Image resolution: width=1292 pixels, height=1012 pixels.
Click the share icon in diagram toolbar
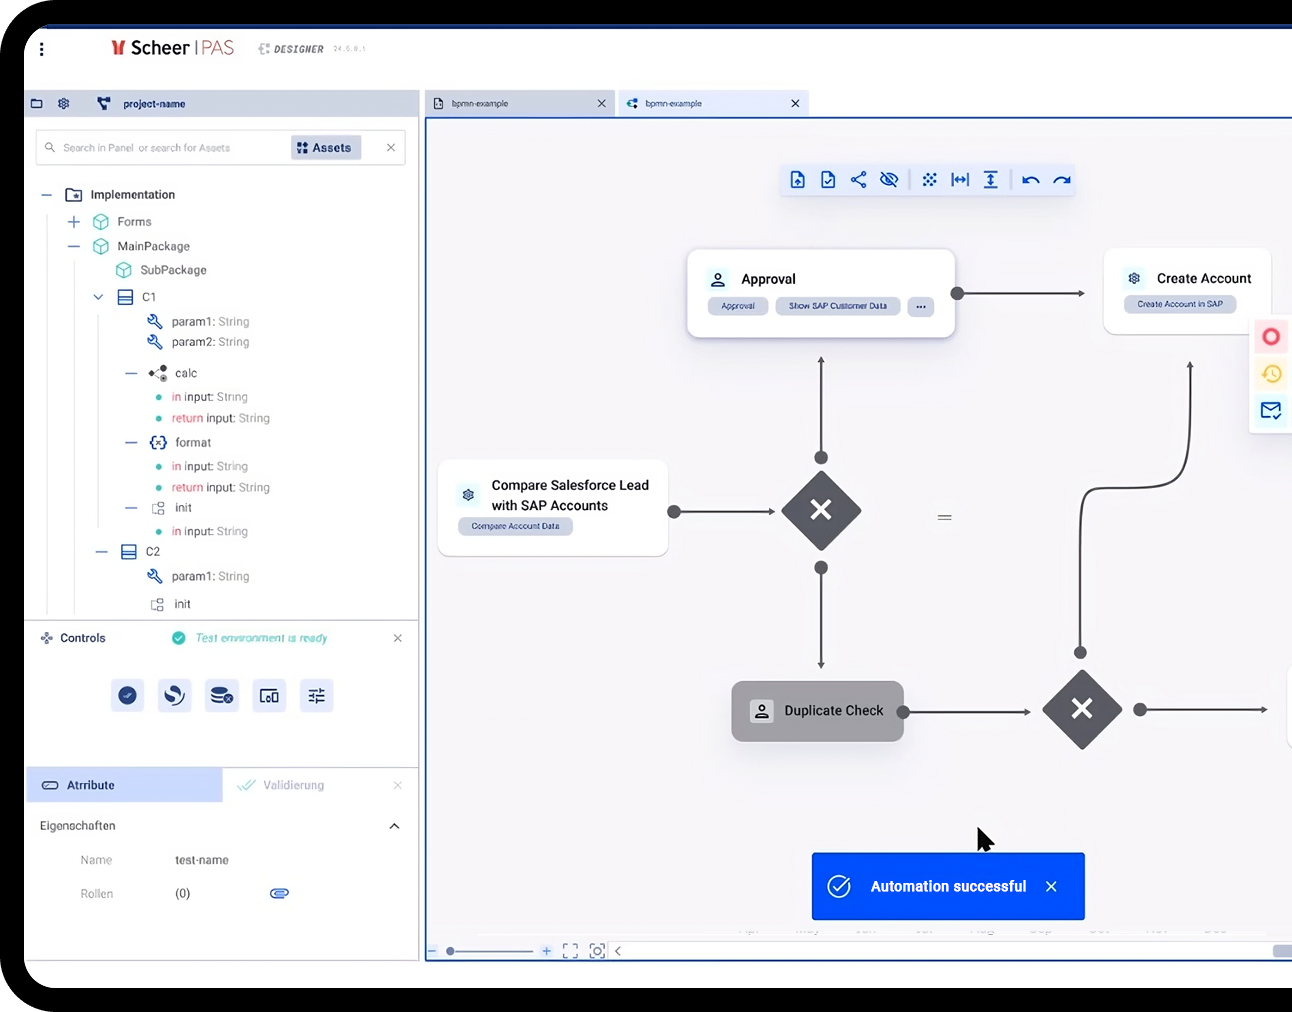point(858,179)
